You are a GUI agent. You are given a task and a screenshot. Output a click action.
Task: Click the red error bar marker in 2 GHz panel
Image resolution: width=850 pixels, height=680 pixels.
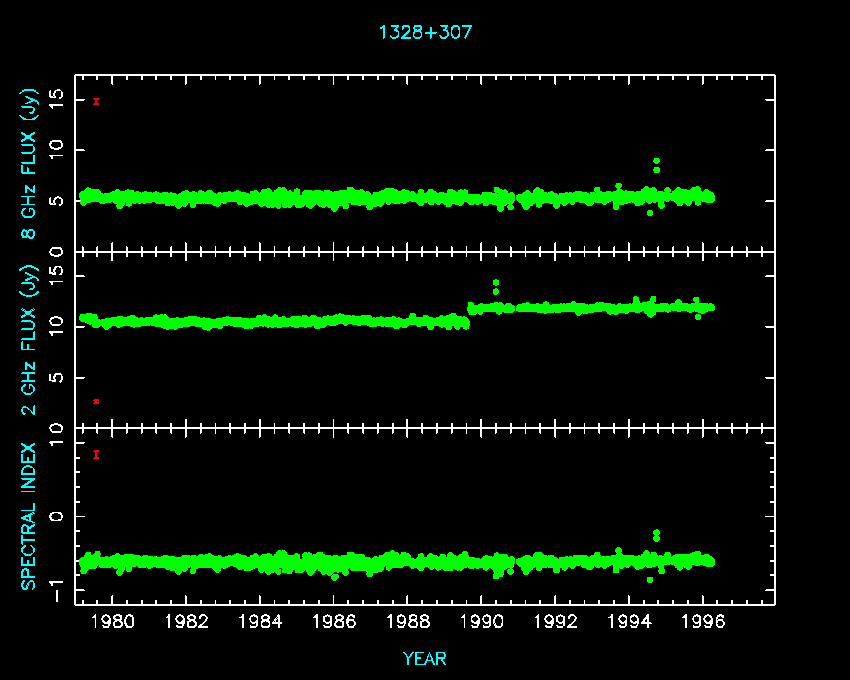click(x=96, y=401)
